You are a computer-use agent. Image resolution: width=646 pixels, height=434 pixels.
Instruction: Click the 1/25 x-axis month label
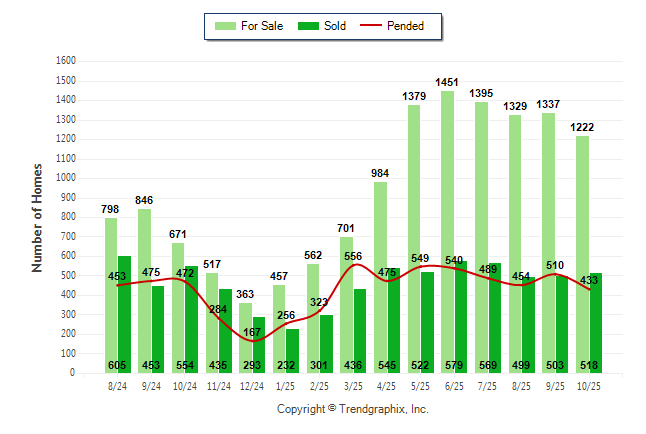click(286, 385)
